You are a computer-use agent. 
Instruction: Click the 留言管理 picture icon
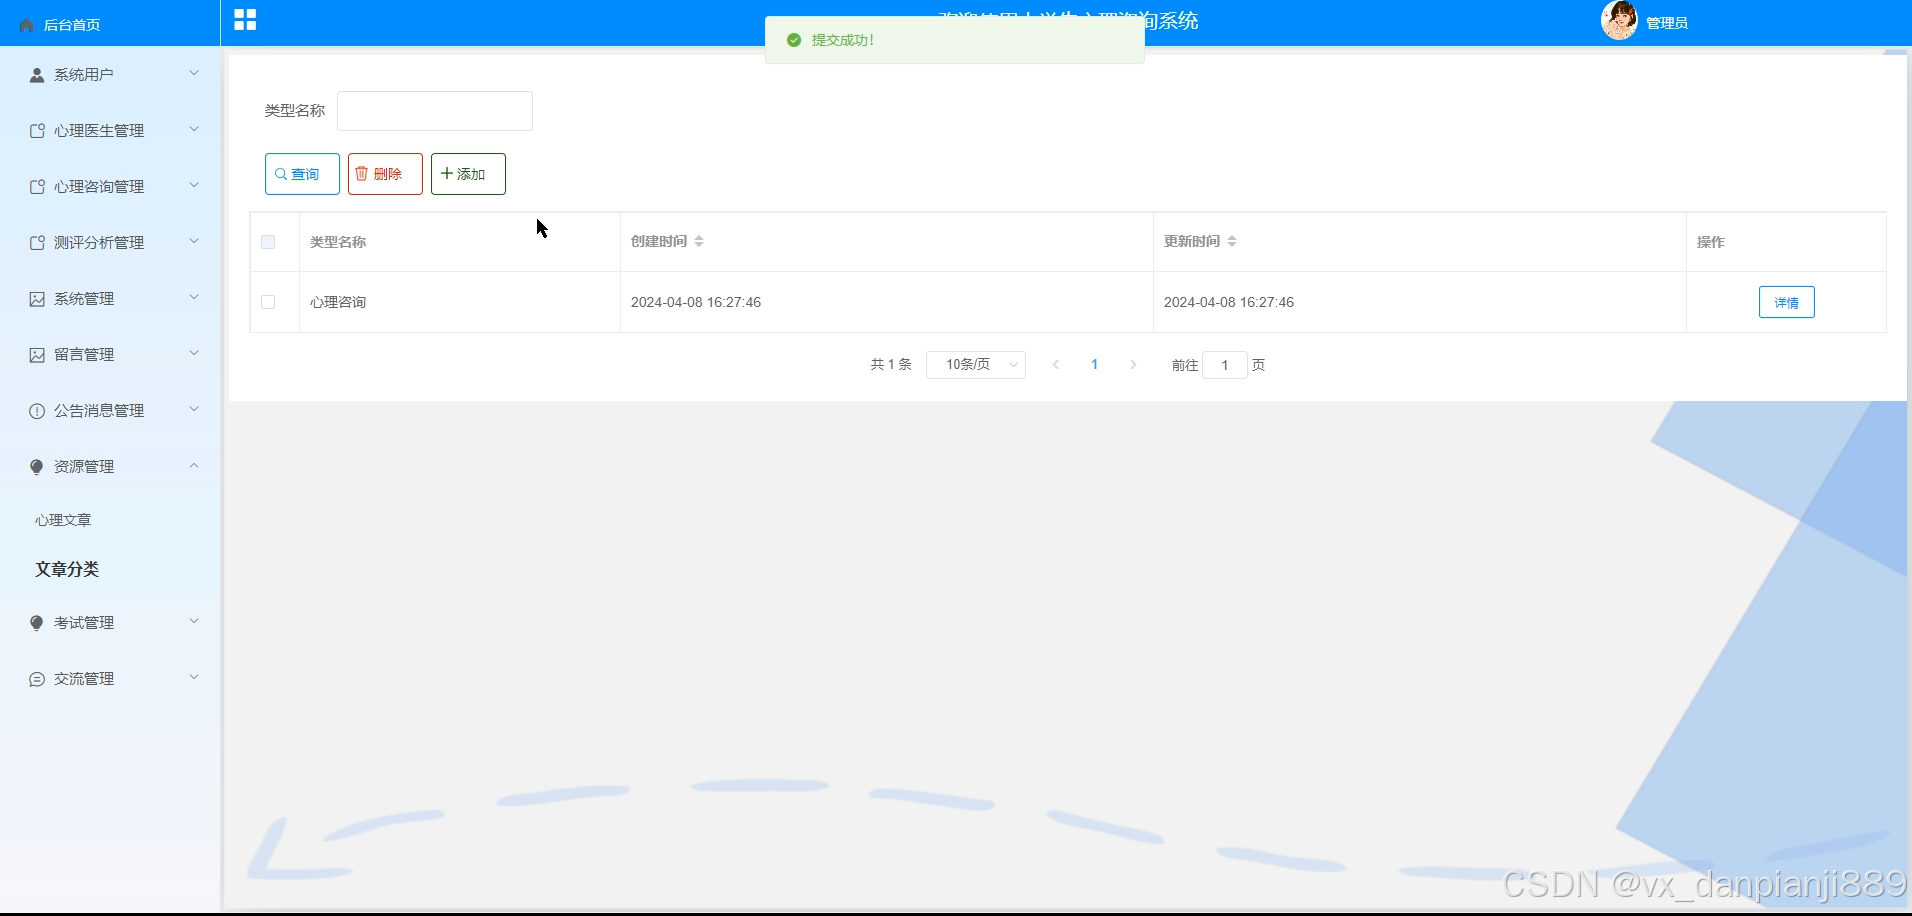point(37,355)
